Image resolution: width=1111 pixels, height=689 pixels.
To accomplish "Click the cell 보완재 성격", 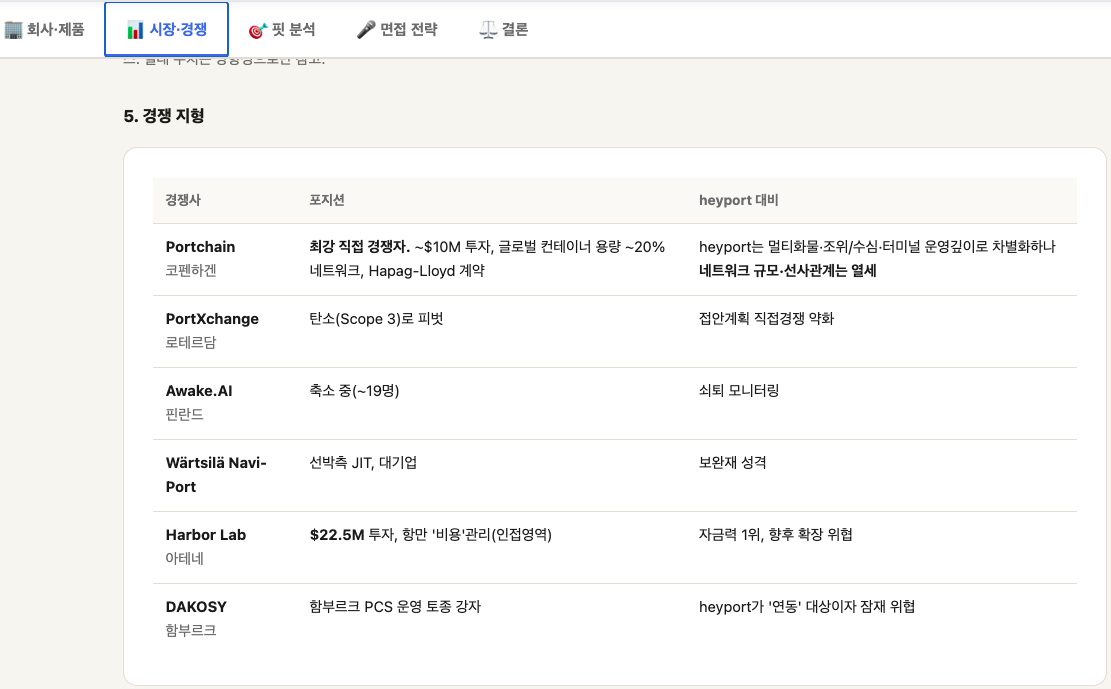I will pos(733,463).
